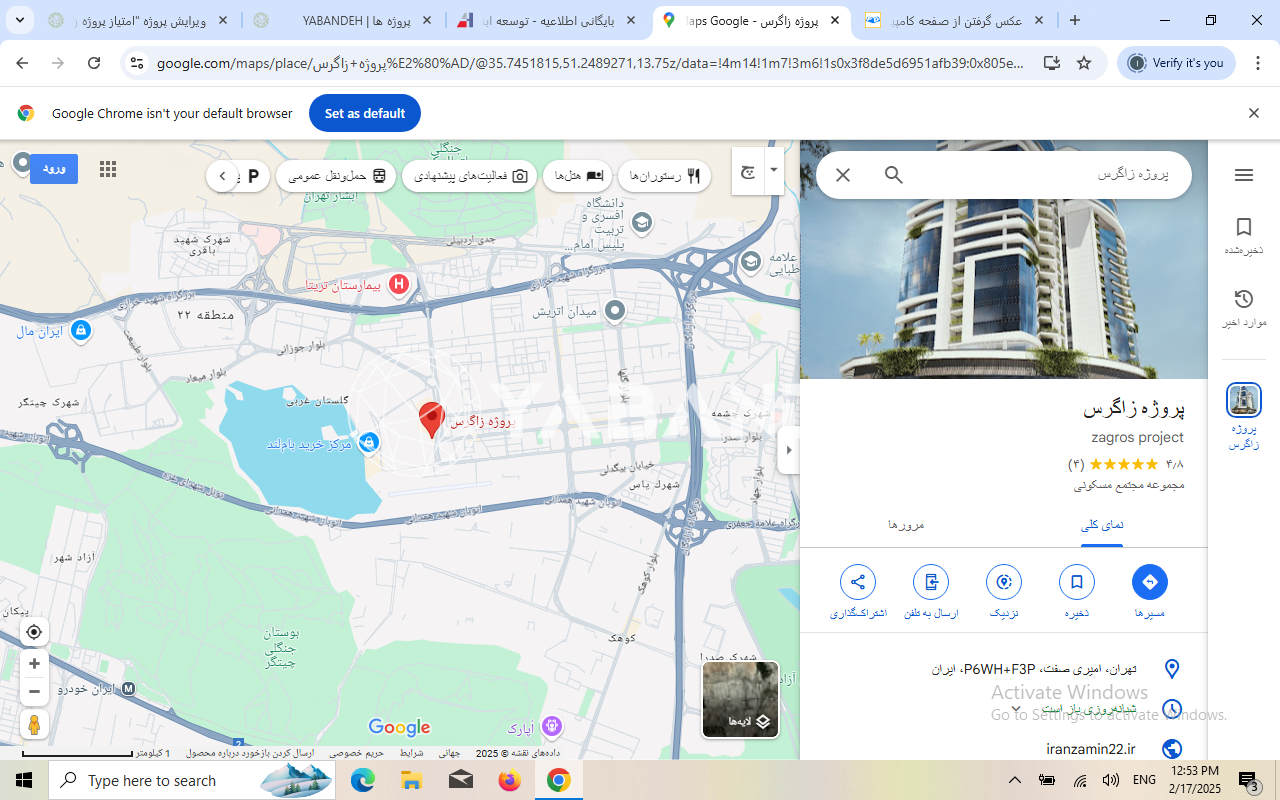This screenshot has height=800, width=1280.
Task: Expand the opening hours chevron
Action: point(1016,709)
